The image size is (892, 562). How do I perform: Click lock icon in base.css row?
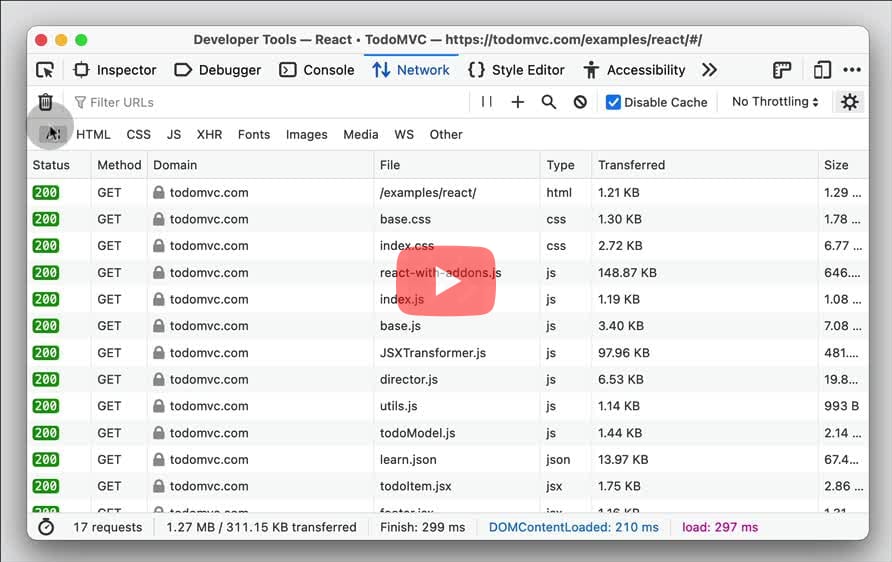[159, 219]
